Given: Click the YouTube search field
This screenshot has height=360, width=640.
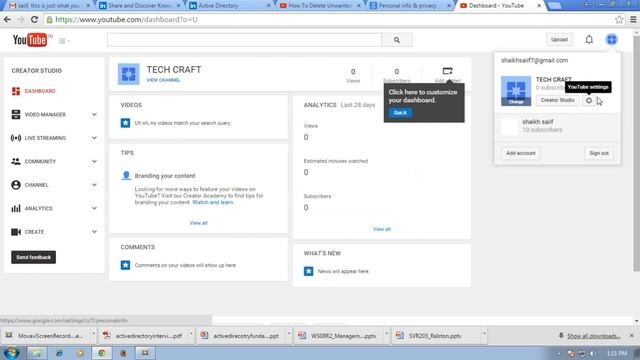Looking at the screenshot, I should pyautogui.click(x=244, y=40).
